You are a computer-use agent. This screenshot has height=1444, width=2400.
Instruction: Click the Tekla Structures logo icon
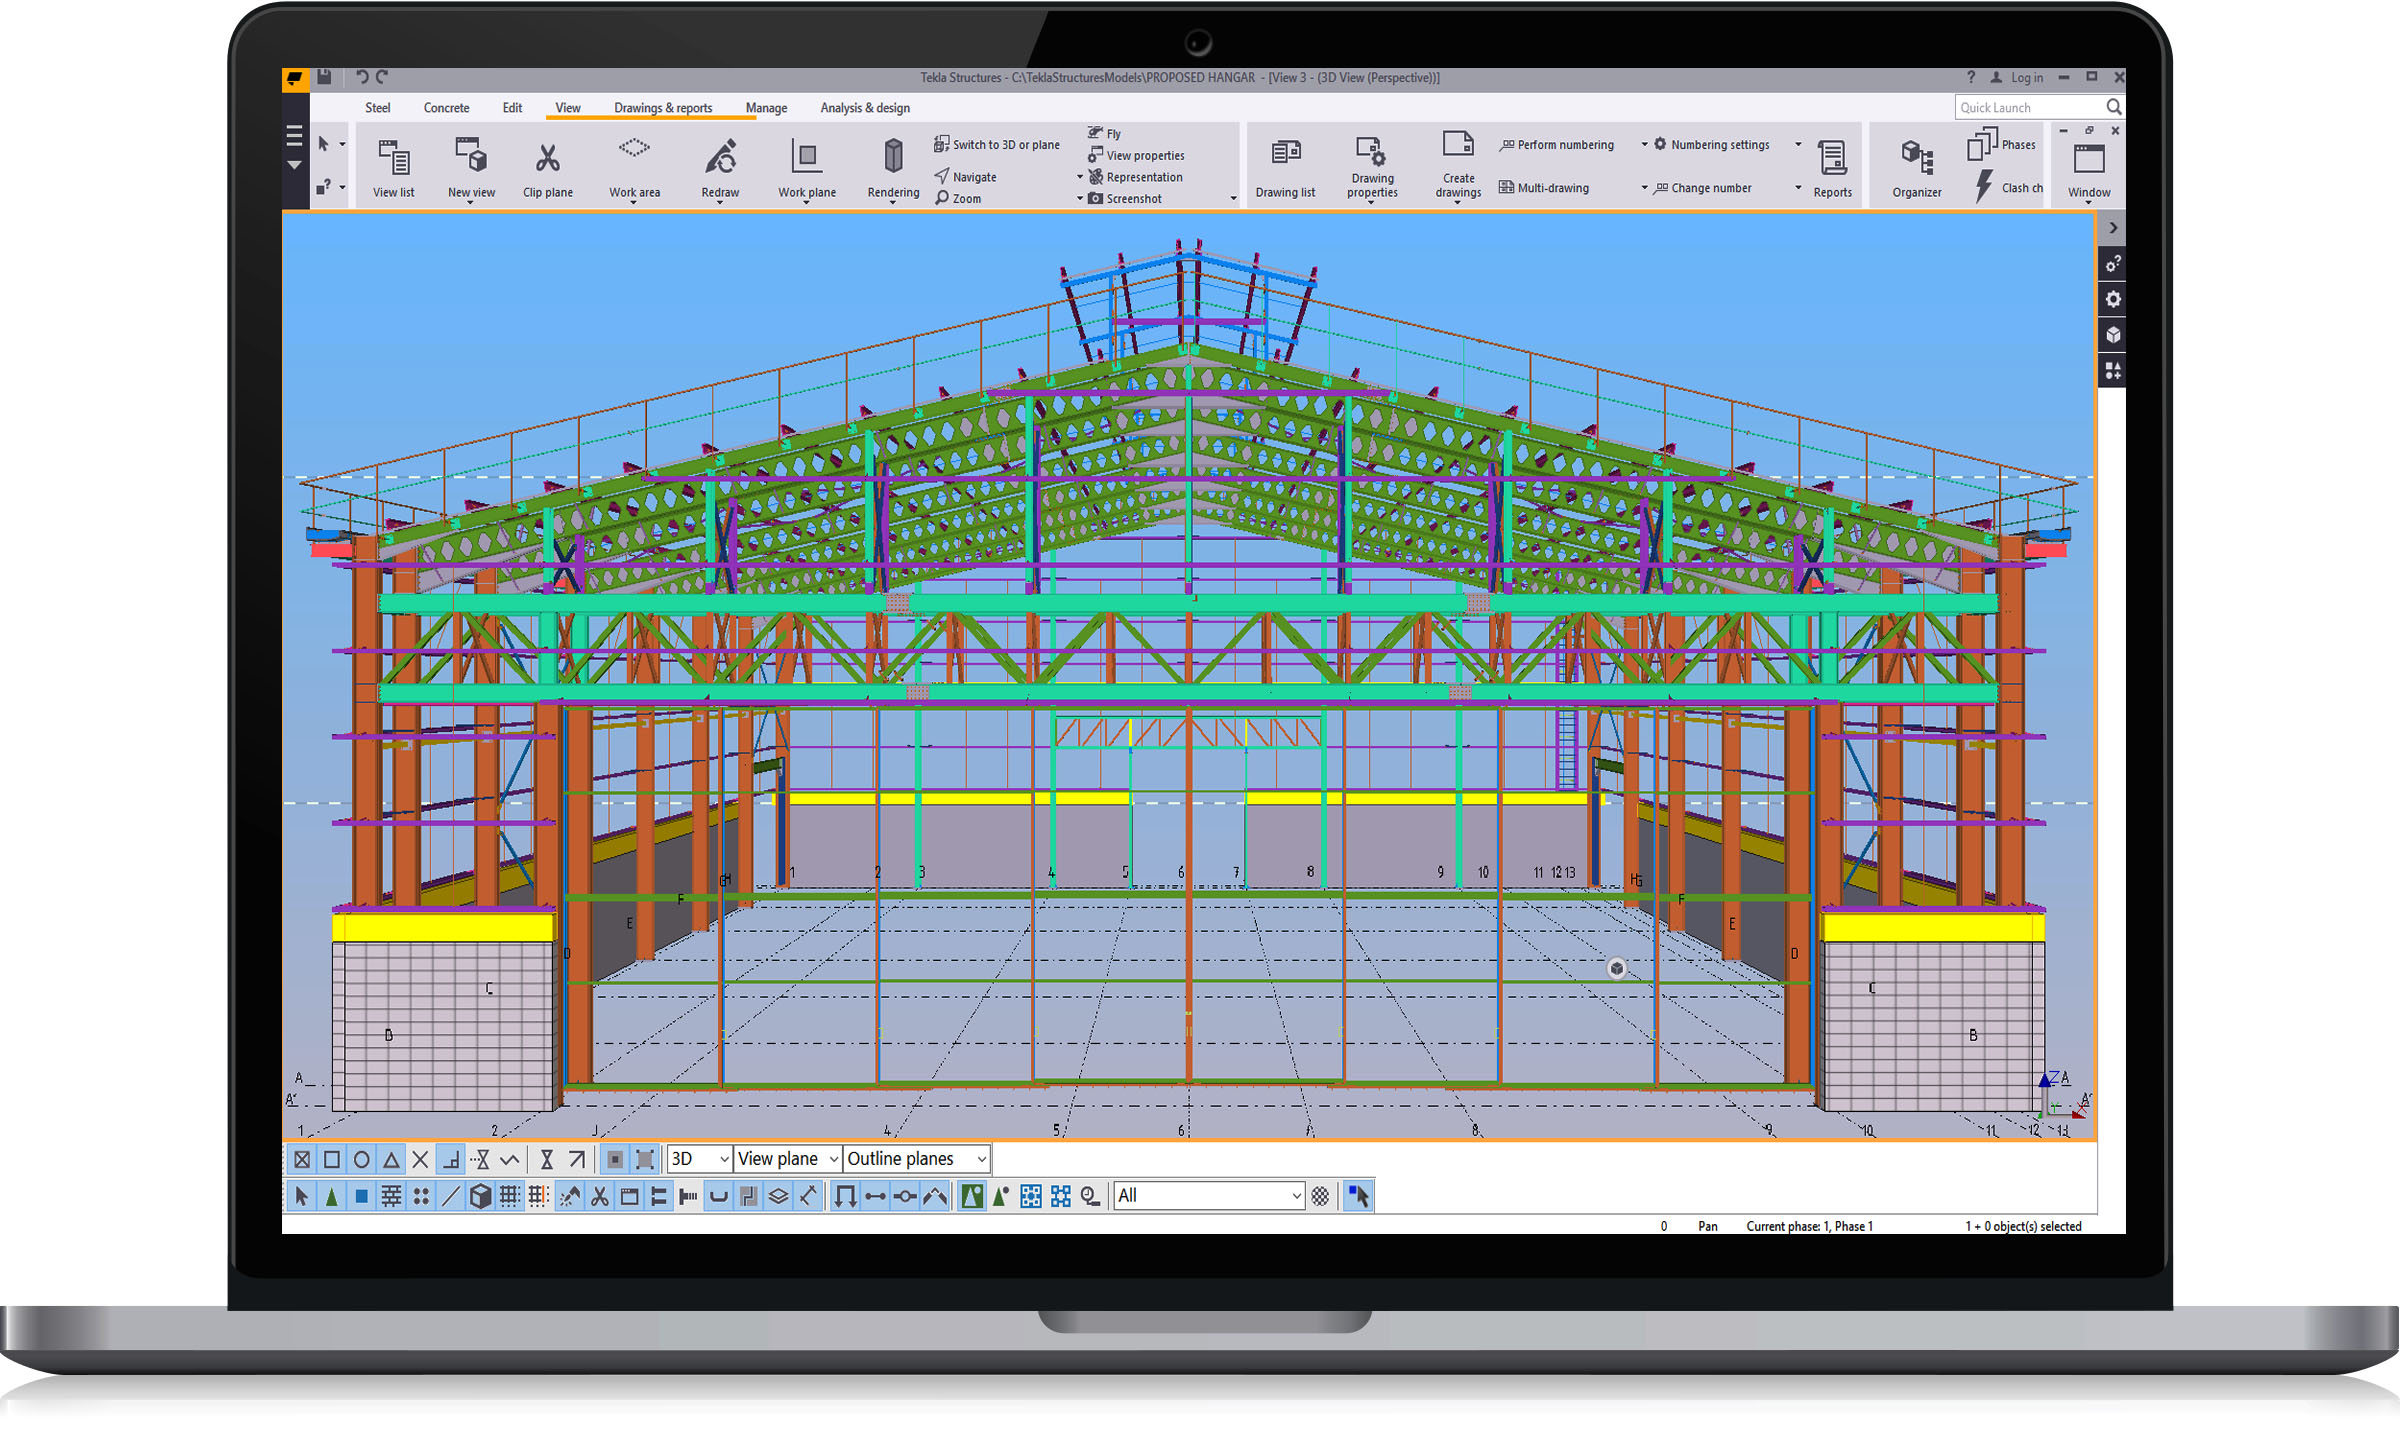[295, 78]
